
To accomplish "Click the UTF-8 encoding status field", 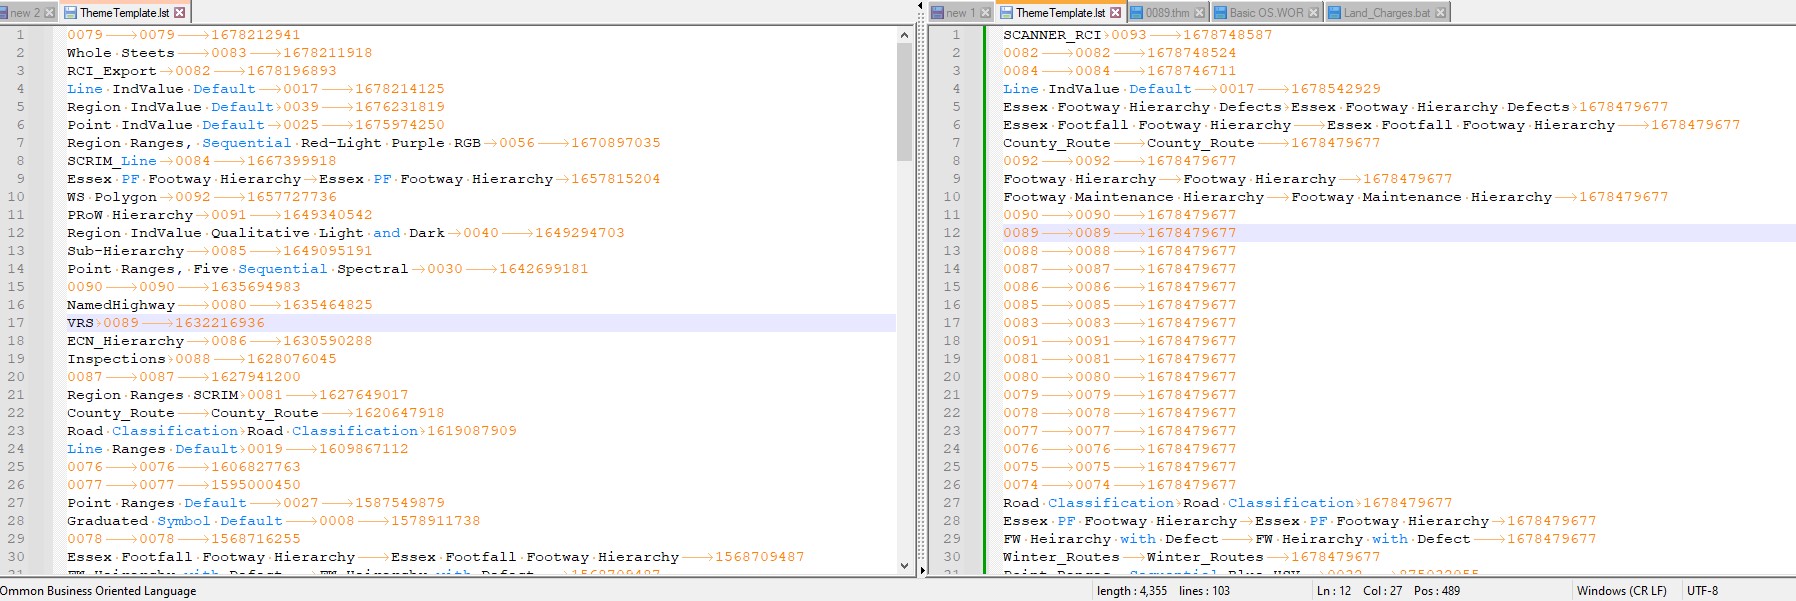I will click(x=1702, y=591).
